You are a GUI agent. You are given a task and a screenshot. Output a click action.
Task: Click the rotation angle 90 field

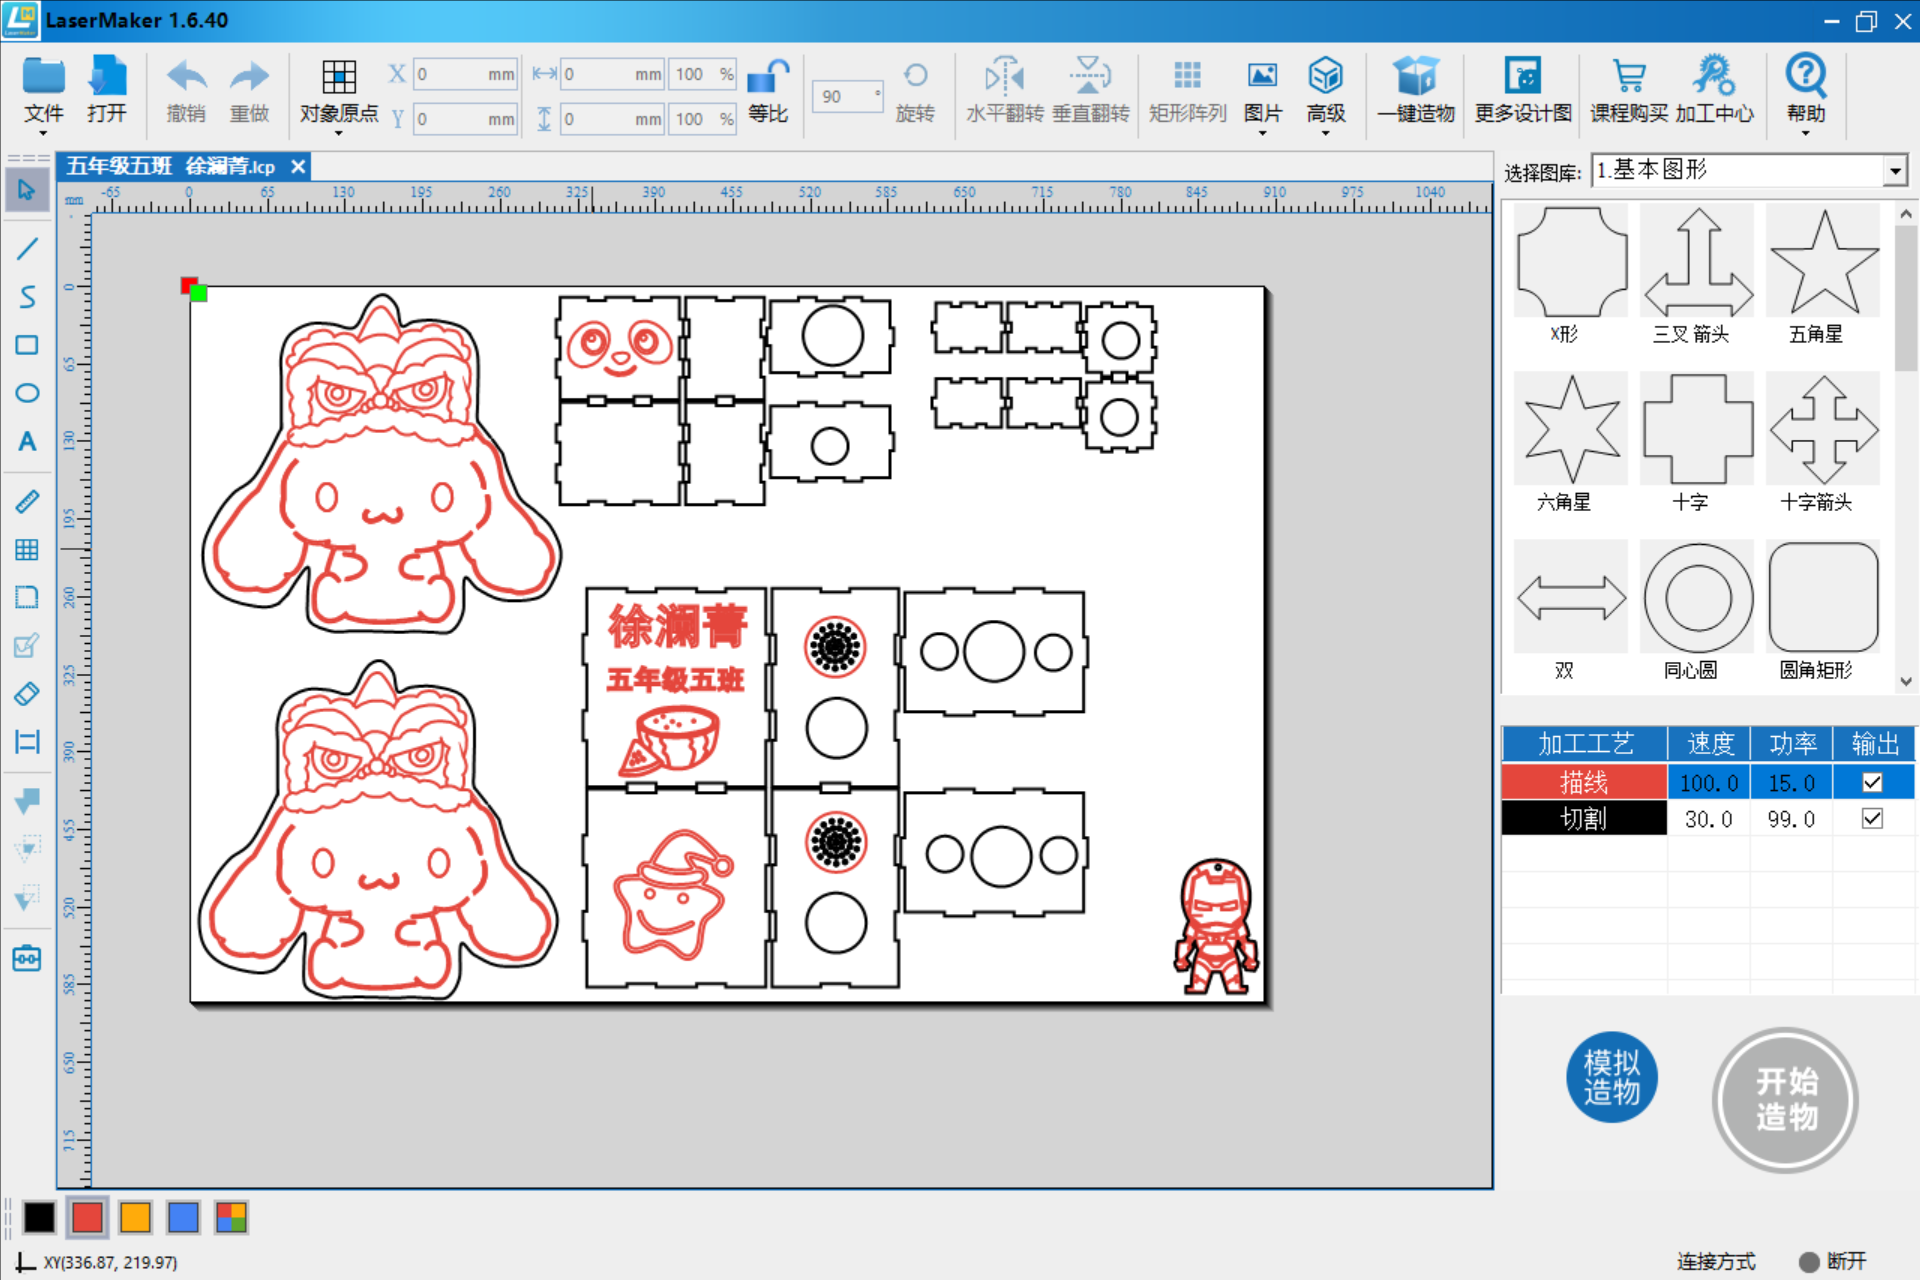tap(846, 96)
